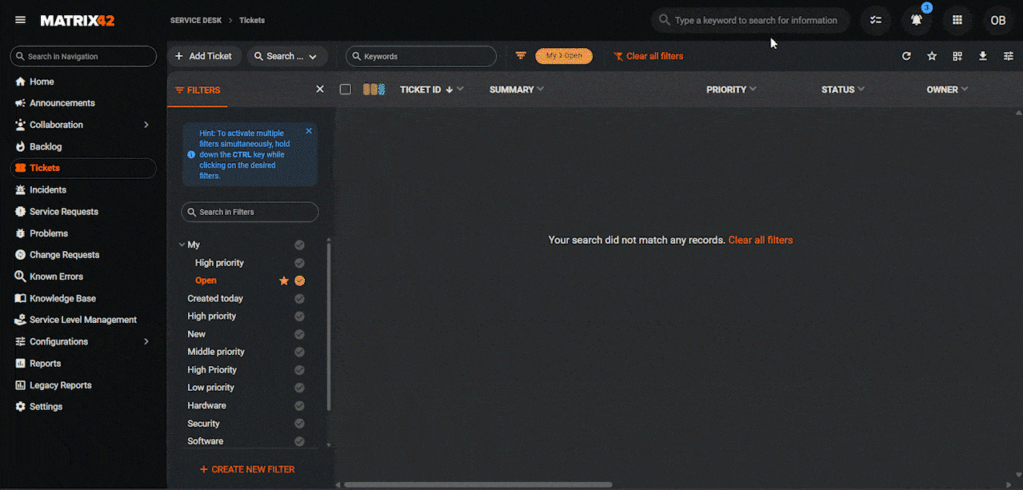This screenshot has width=1024, height=490.
Task: Click the task checklist icon in header
Action: pos(876,20)
